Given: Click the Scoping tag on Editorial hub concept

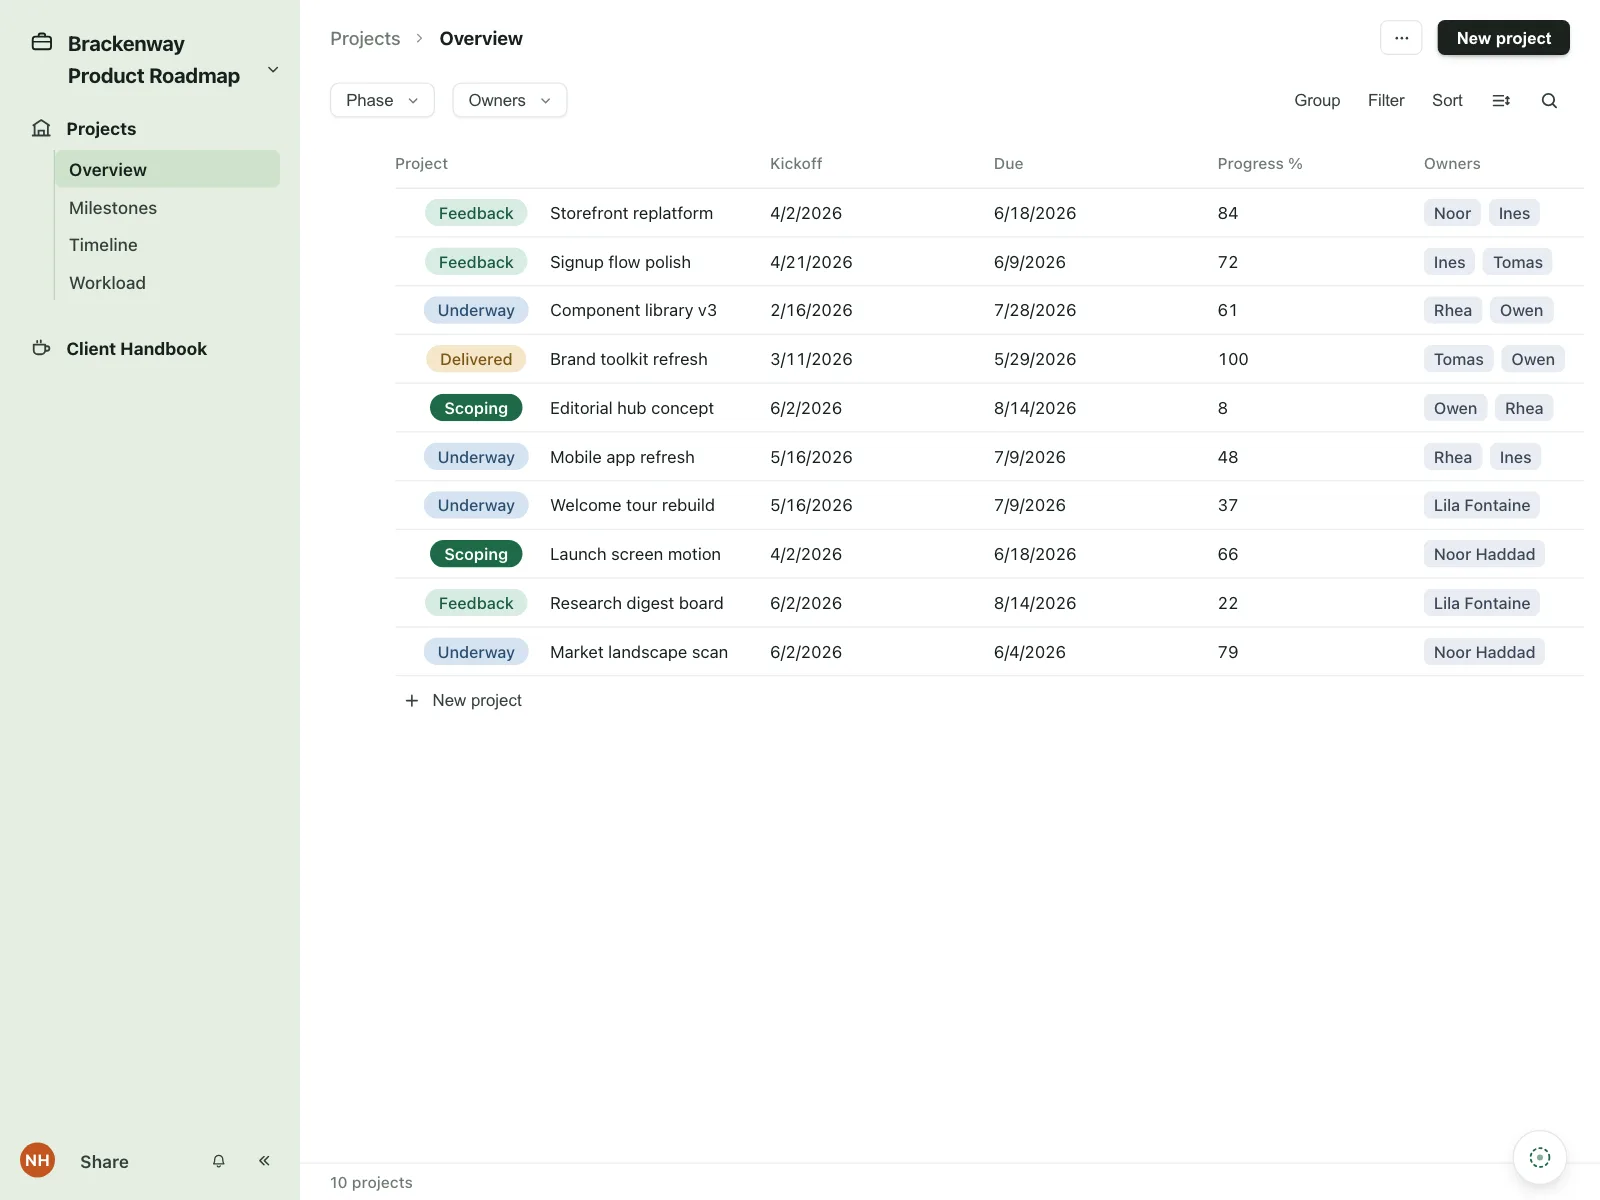Looking at the screenshot, I should [476, 408].
